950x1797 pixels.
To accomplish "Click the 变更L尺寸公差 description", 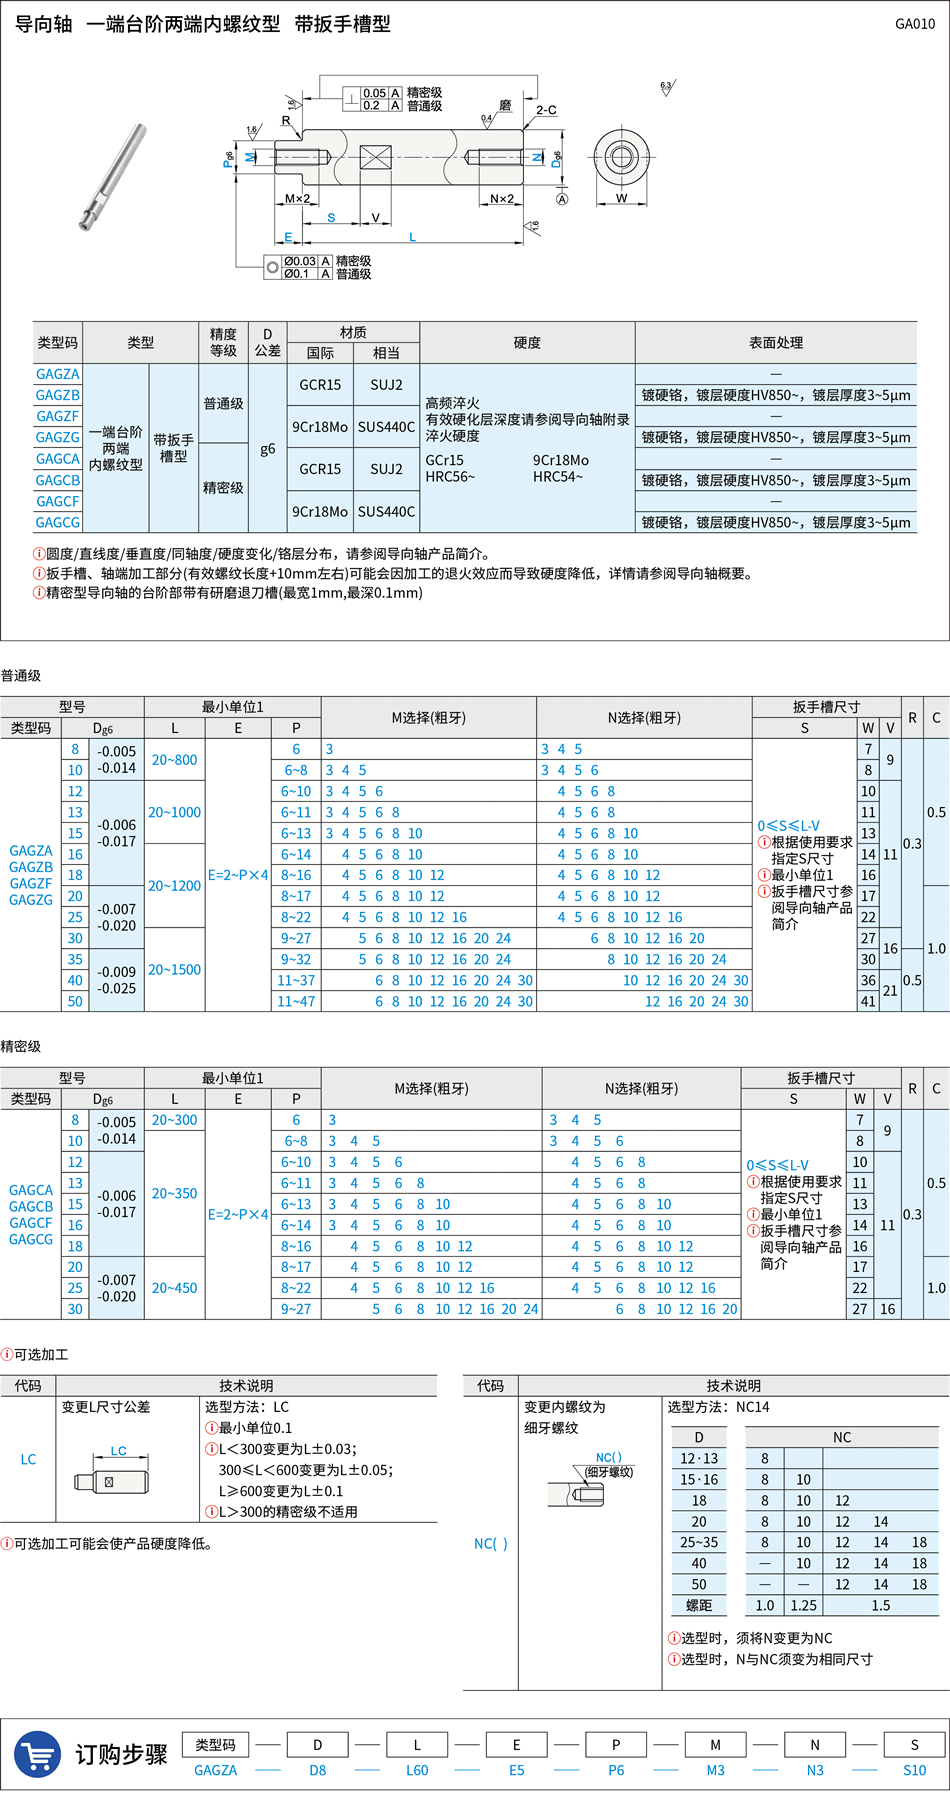I will [106, 1407].
